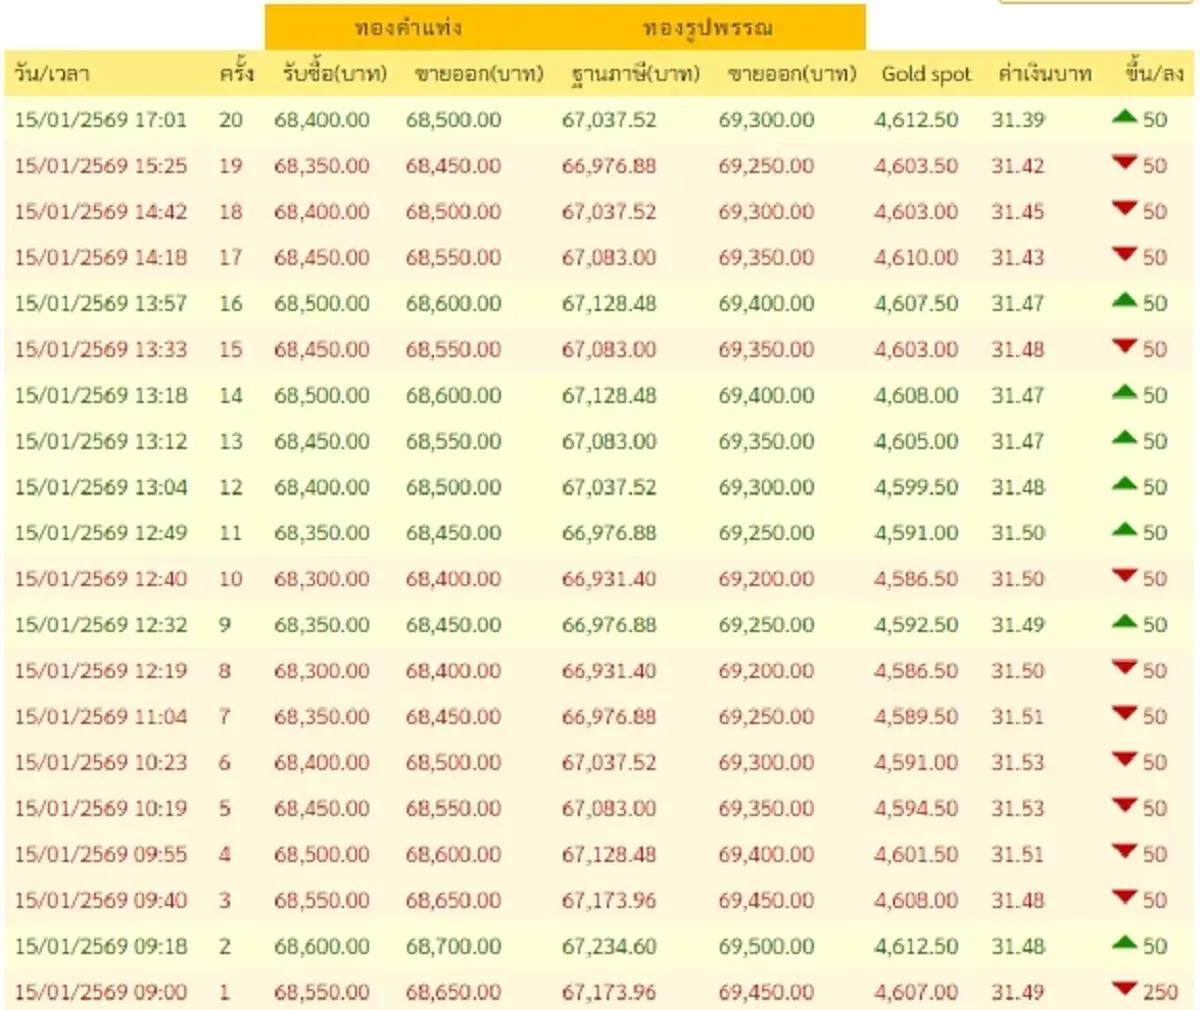
Task: Select the timestamp 15/01/2569 17:01 entry
Action: point(102,119)
